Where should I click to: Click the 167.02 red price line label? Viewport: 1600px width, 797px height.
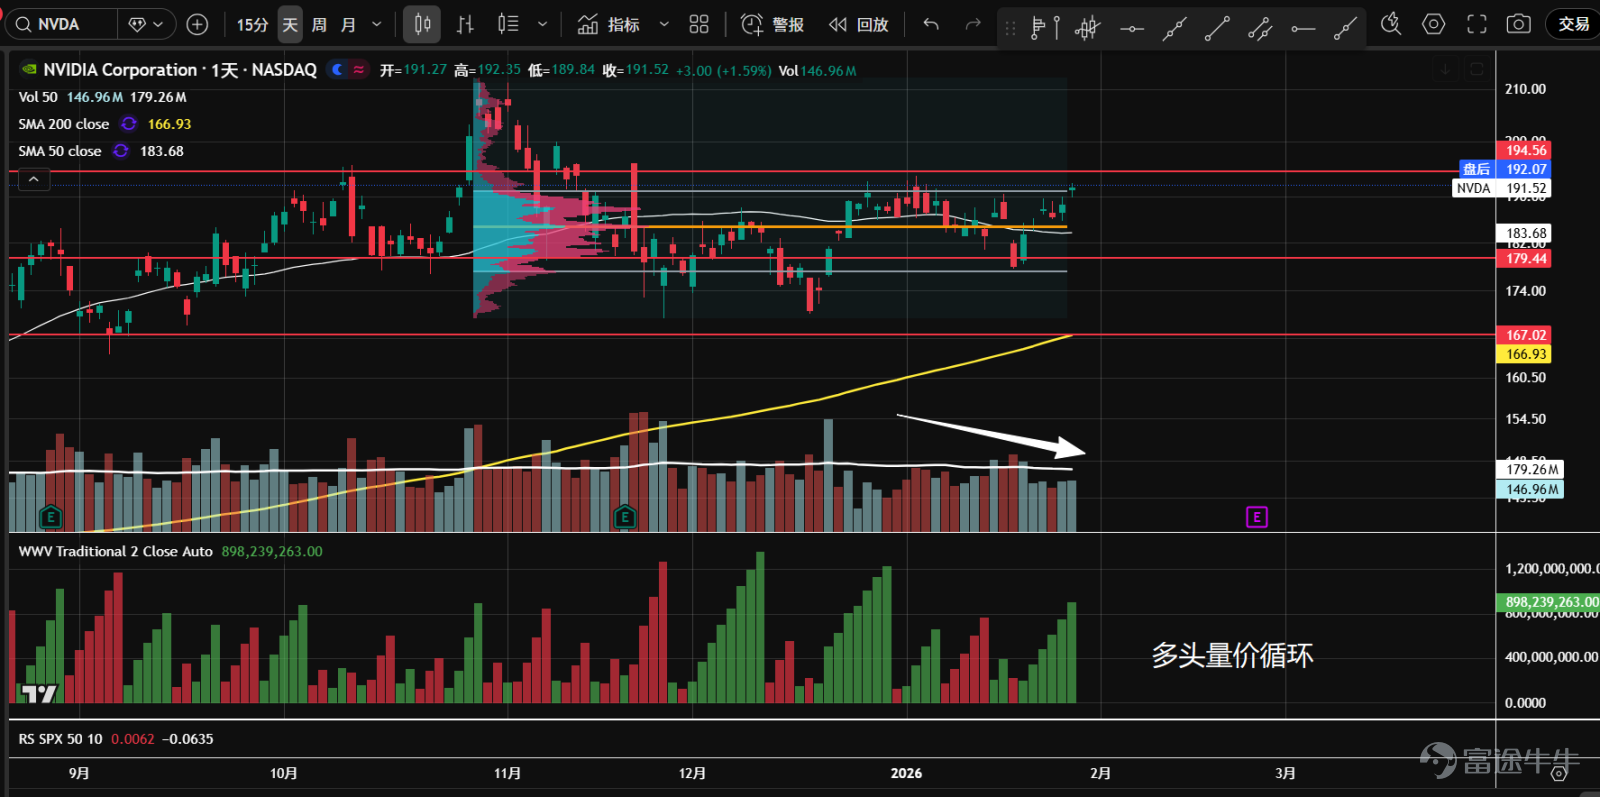pyautogui.click(x=1526, y=335)
